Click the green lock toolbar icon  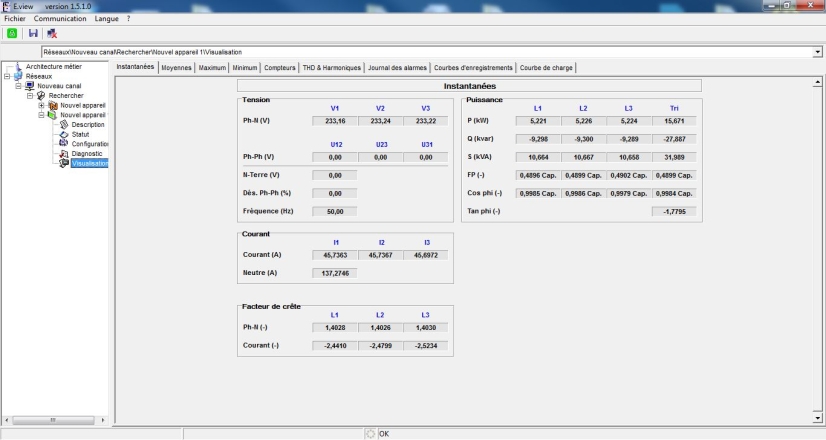pyautogui.click(x=12, y=33)
